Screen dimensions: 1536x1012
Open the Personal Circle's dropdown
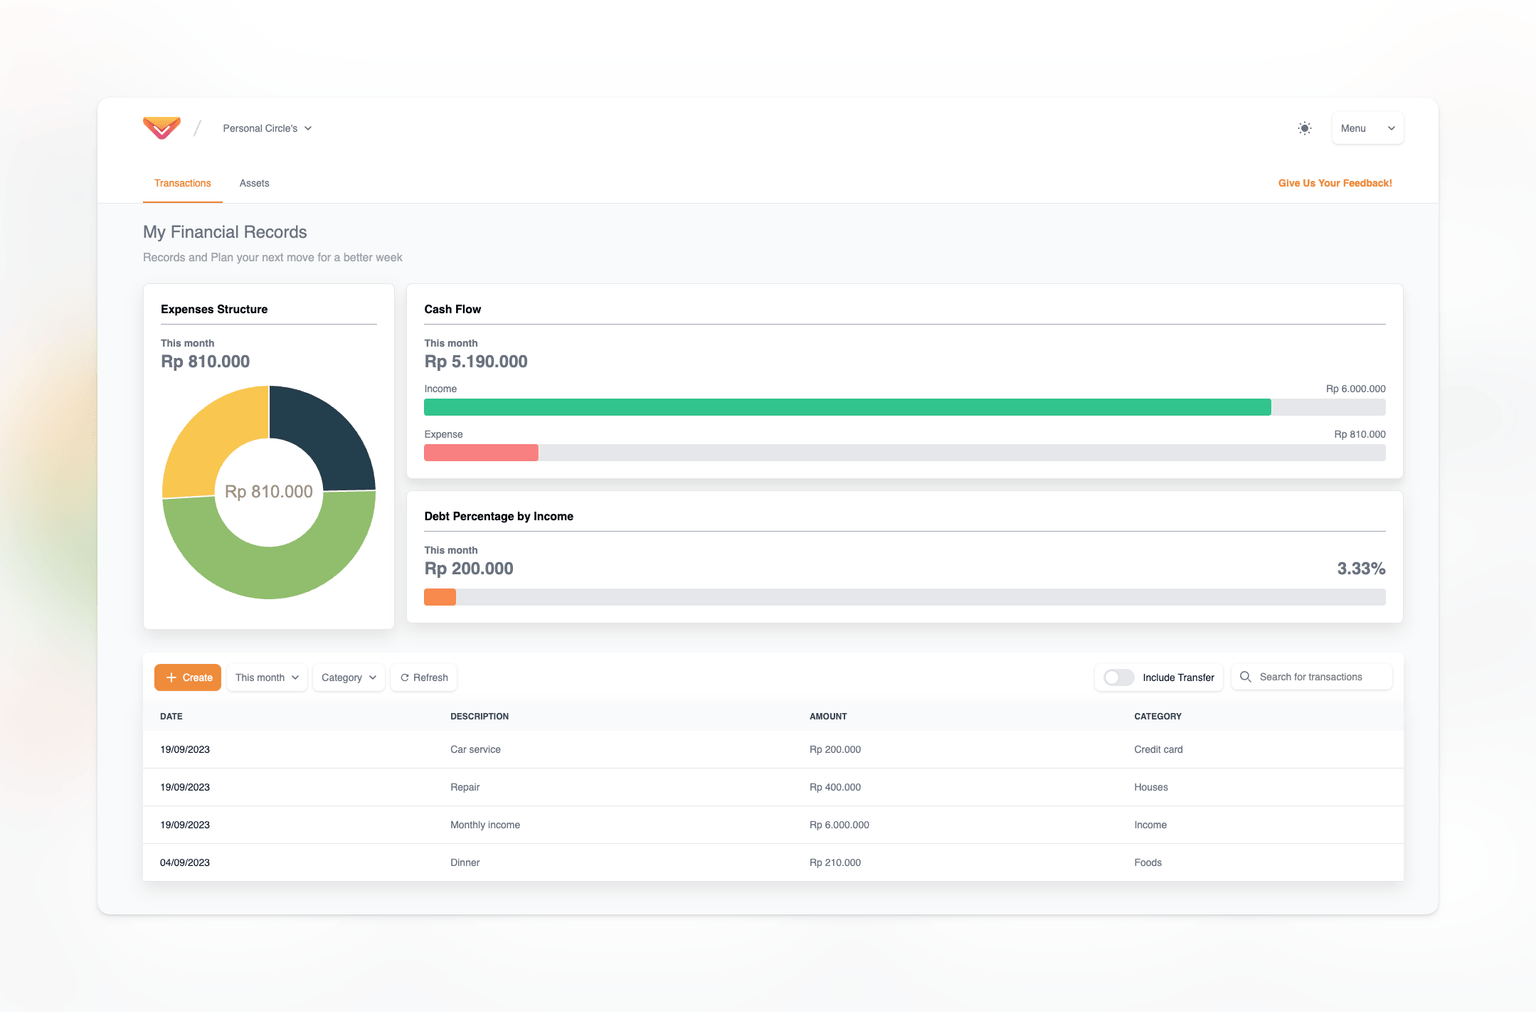click(x=267, y=128)
